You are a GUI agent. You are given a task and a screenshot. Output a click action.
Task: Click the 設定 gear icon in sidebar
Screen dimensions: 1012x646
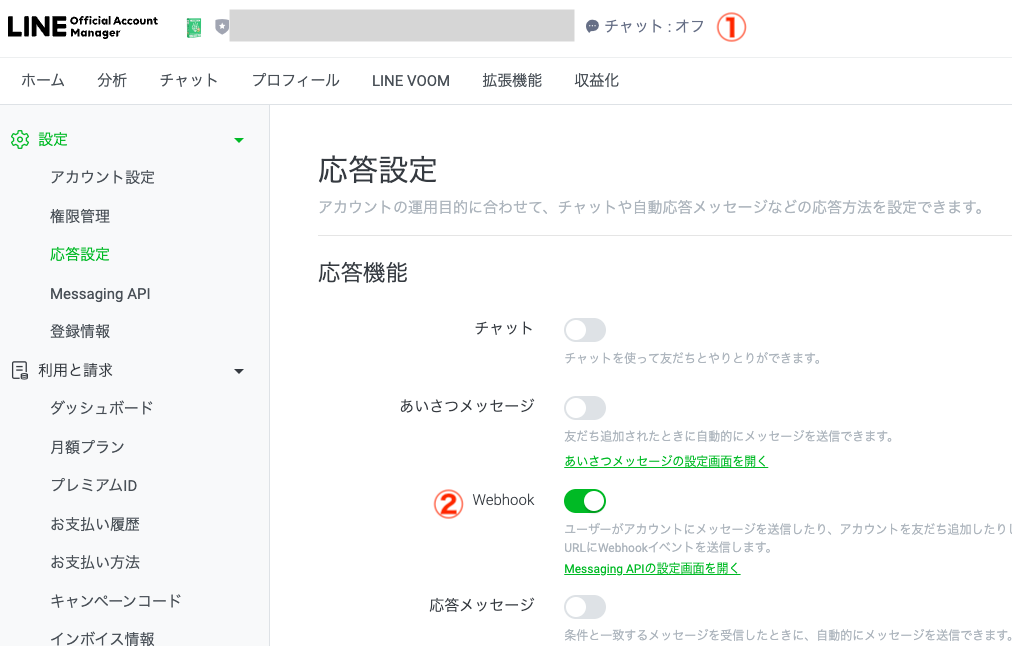pyautogui.click(x=20, y=139)
